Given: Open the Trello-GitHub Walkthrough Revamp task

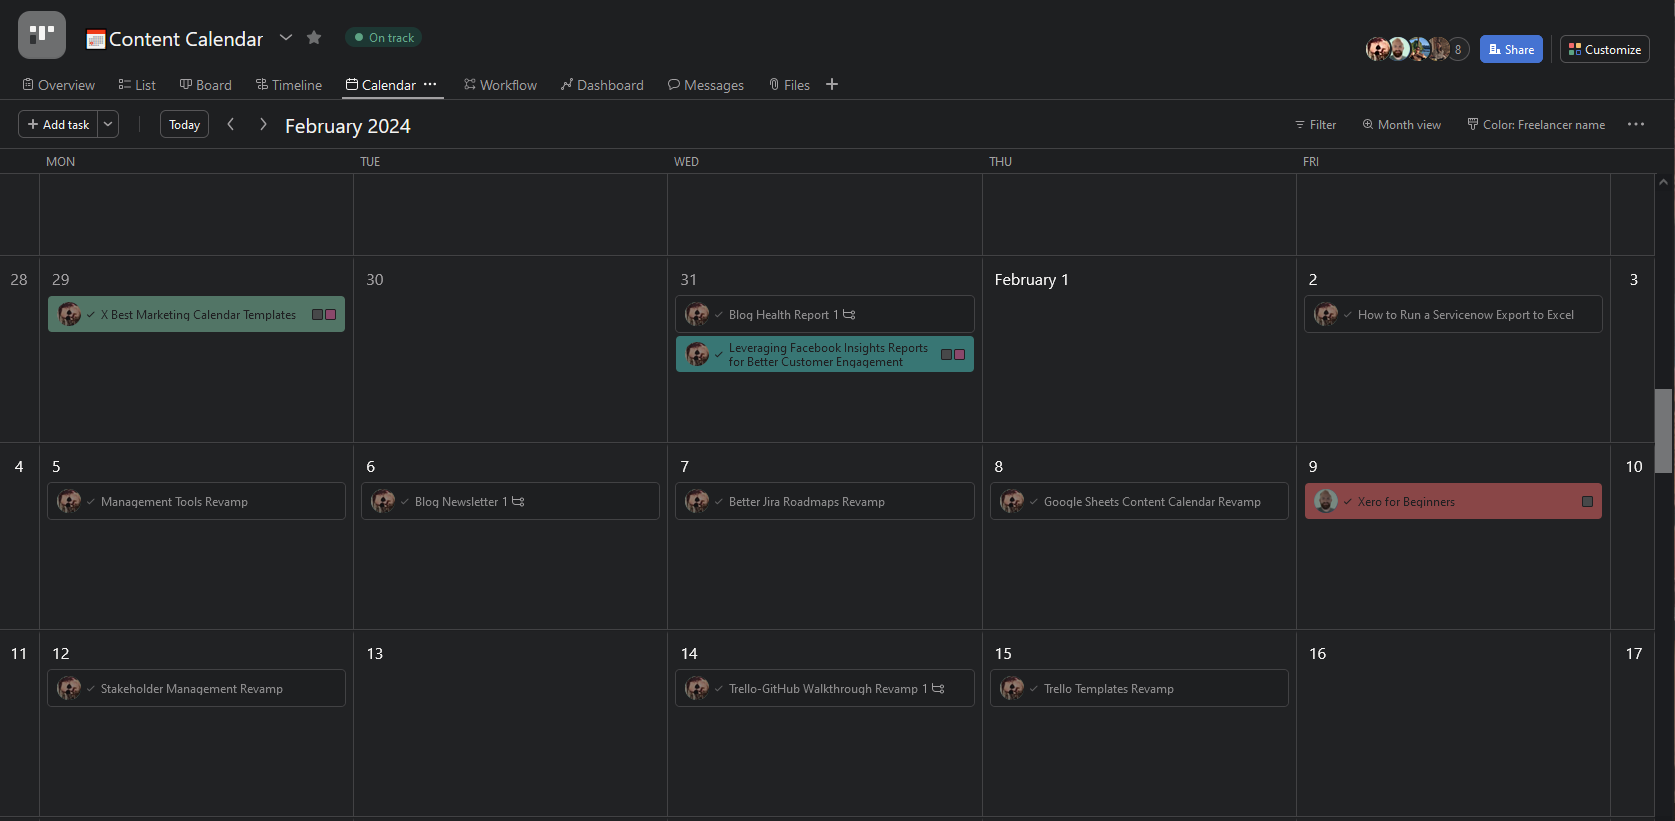Looking at the screenshot, I should click(x=825, y=688).
